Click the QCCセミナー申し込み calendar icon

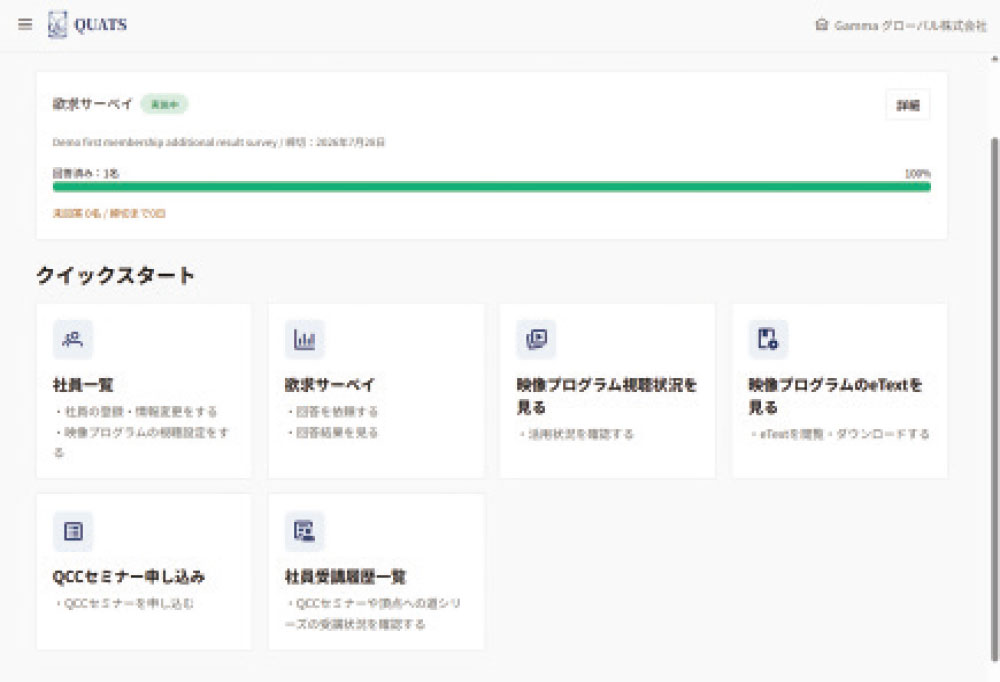tap(73, 531)
